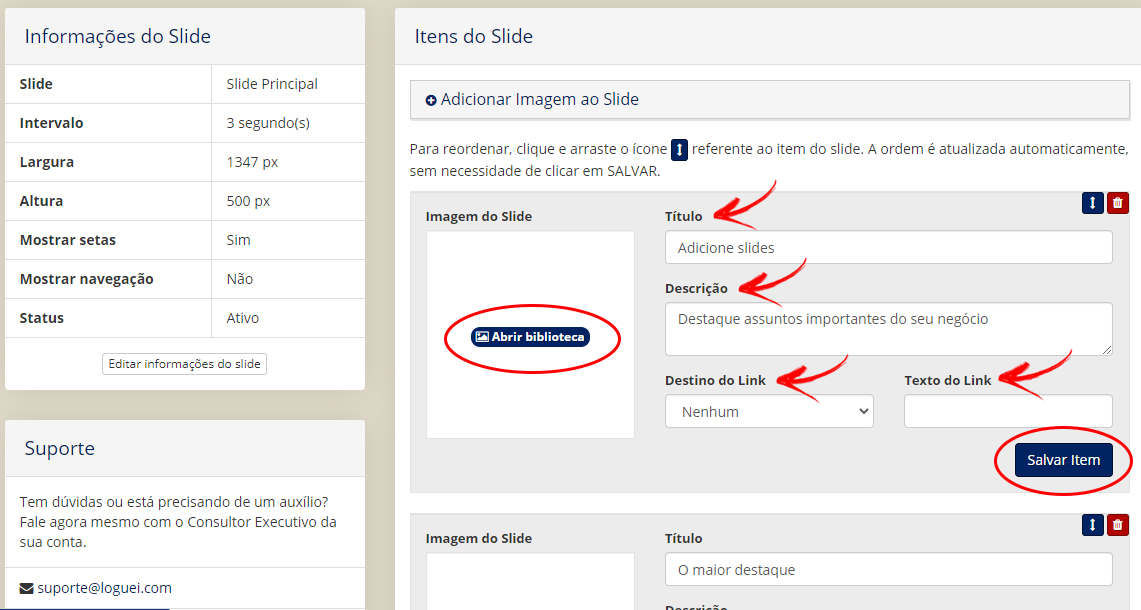This screenshot has width=1141, height=610.
Task: Click Editar informações do slide button
Action: pos(184,364)
